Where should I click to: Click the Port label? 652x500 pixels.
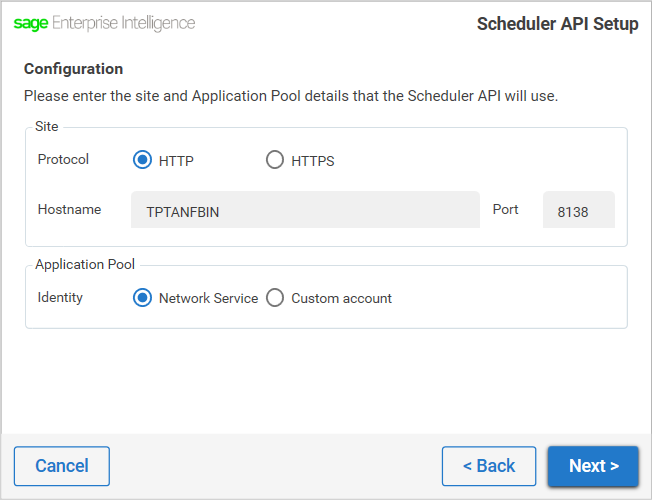tap(506, 209)
